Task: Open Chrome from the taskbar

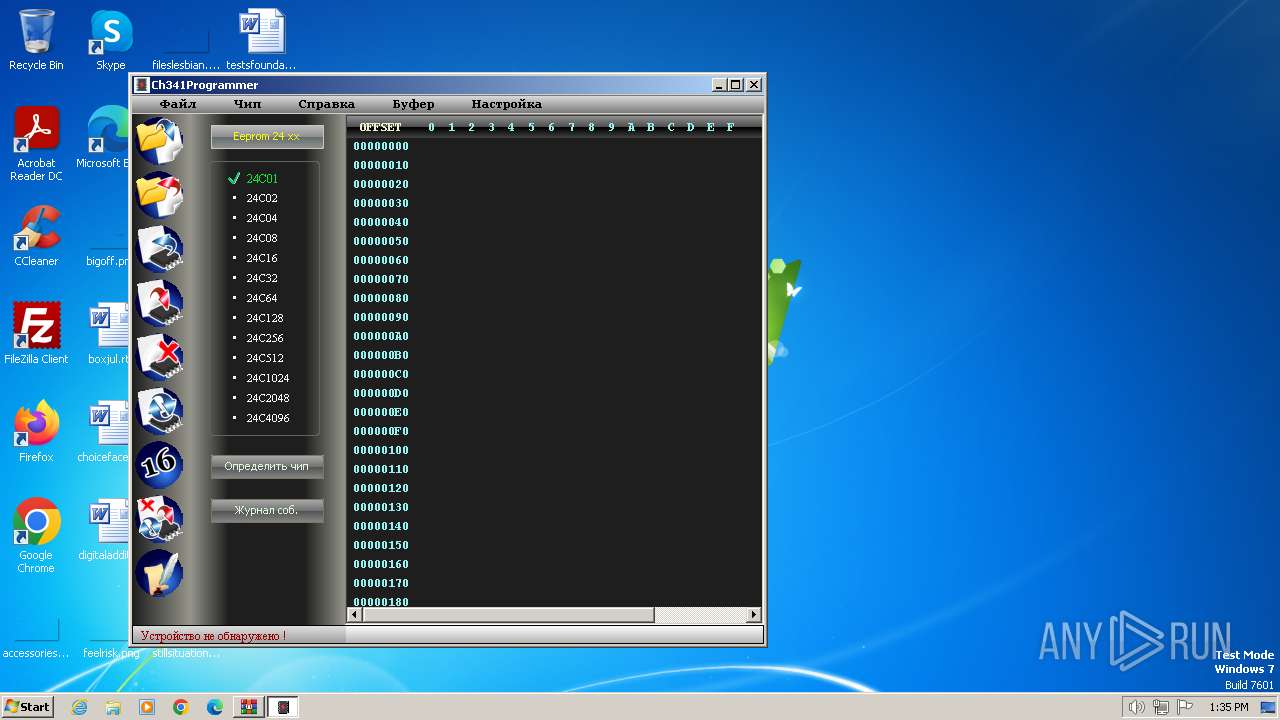Action: click(x=181, y=707)
